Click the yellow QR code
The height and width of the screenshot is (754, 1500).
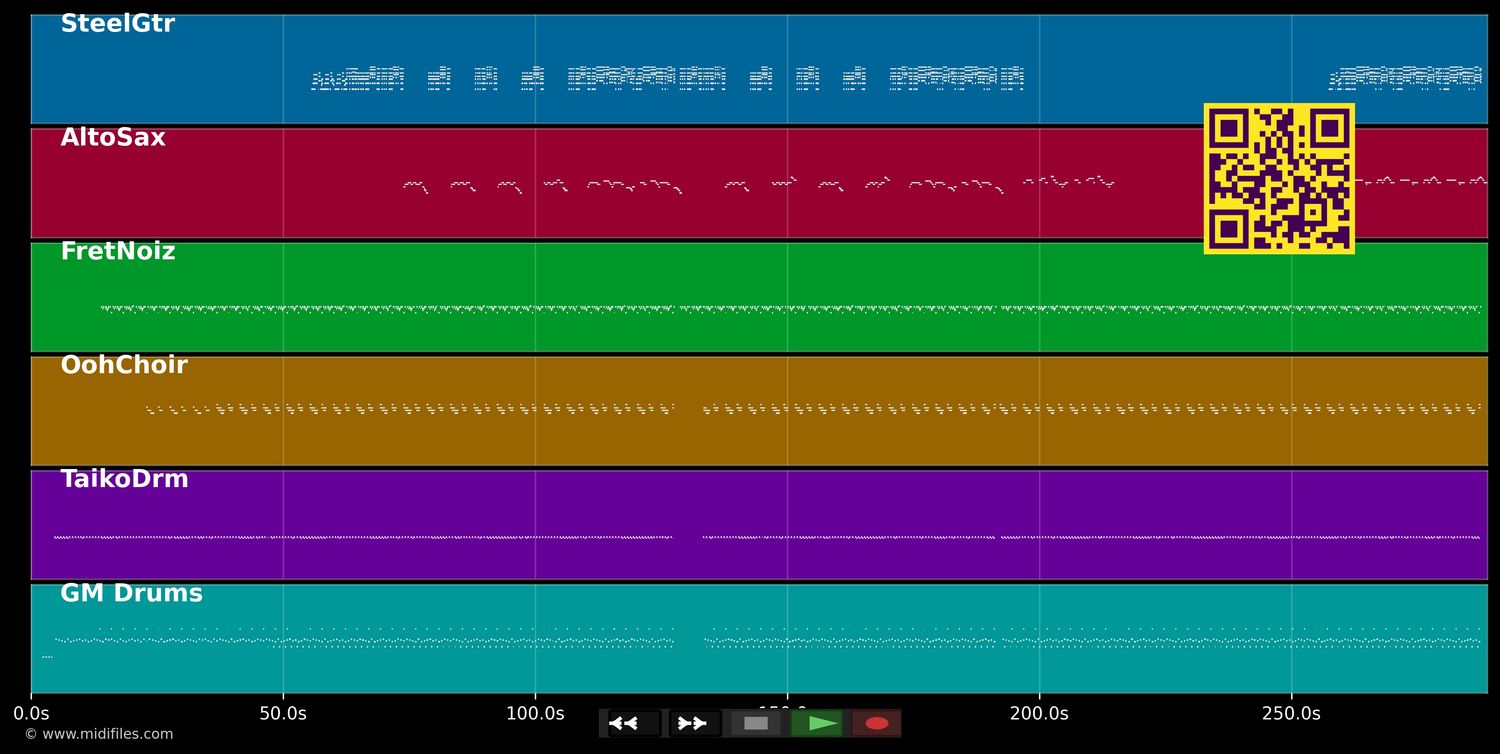(1278, 178)
